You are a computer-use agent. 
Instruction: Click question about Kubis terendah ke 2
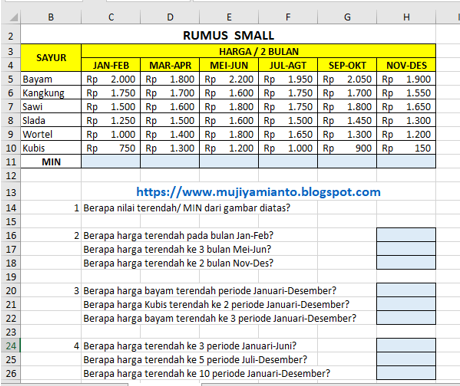tap(216, 305)
